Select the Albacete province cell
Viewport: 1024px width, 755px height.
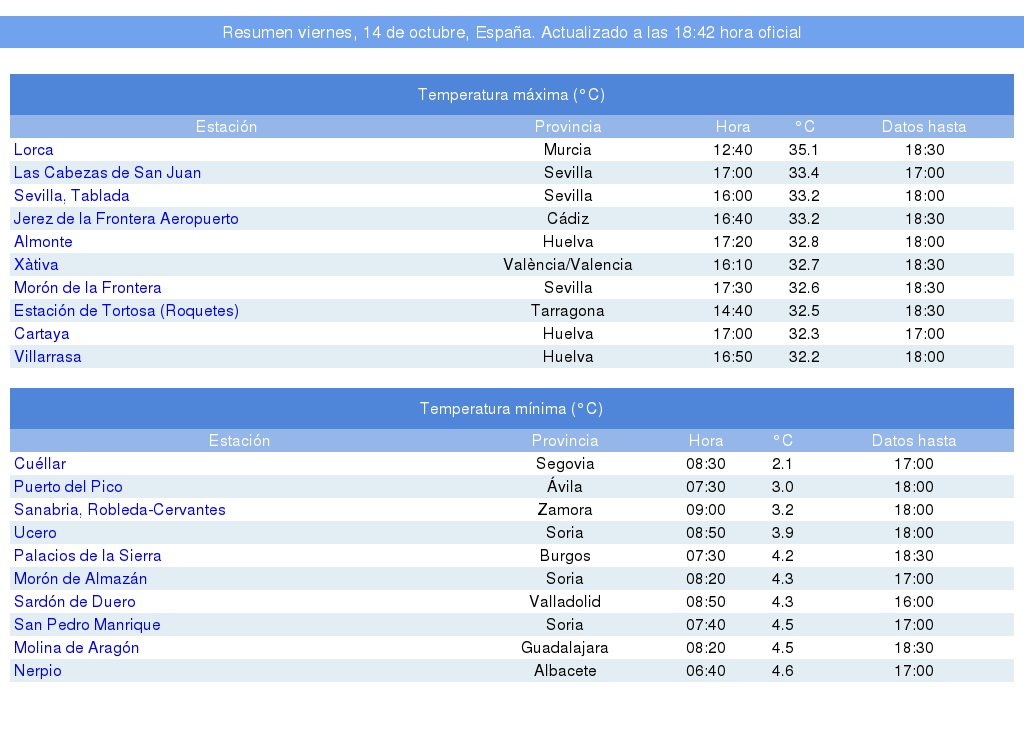565,671
